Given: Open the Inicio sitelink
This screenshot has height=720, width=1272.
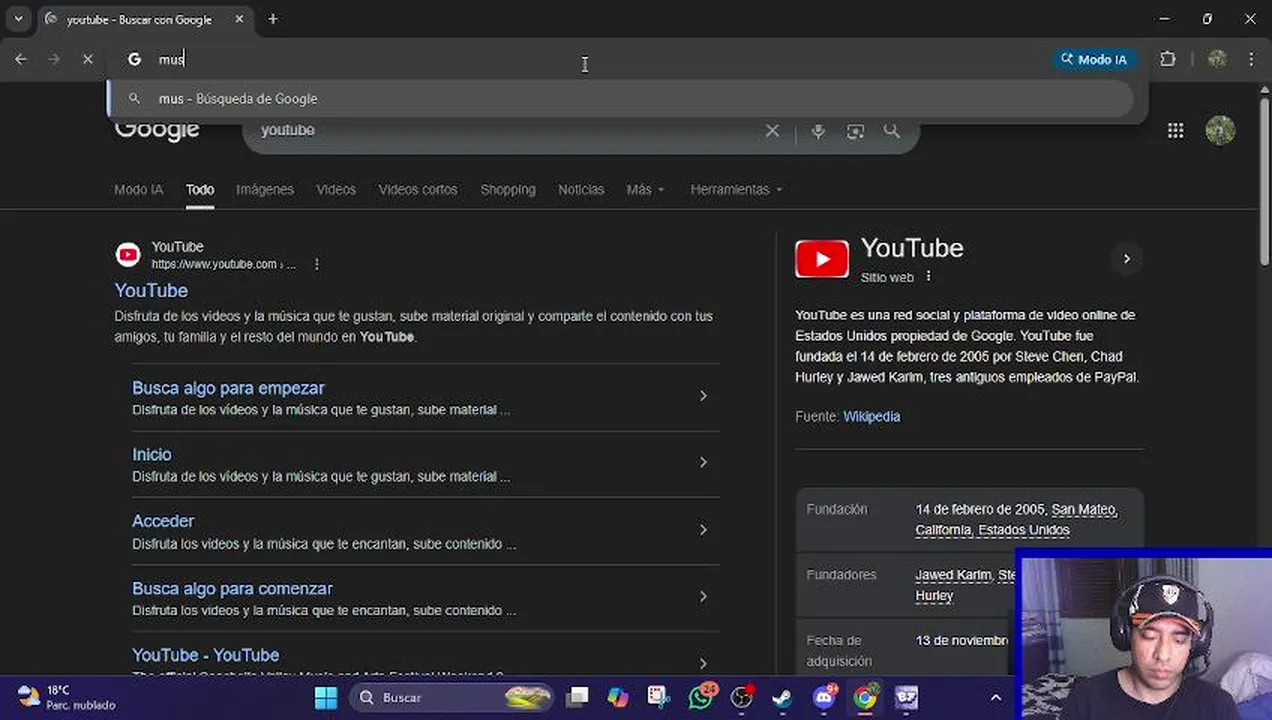Looking at the screenshot, I should pyautogui.click(x=152, y=454).
